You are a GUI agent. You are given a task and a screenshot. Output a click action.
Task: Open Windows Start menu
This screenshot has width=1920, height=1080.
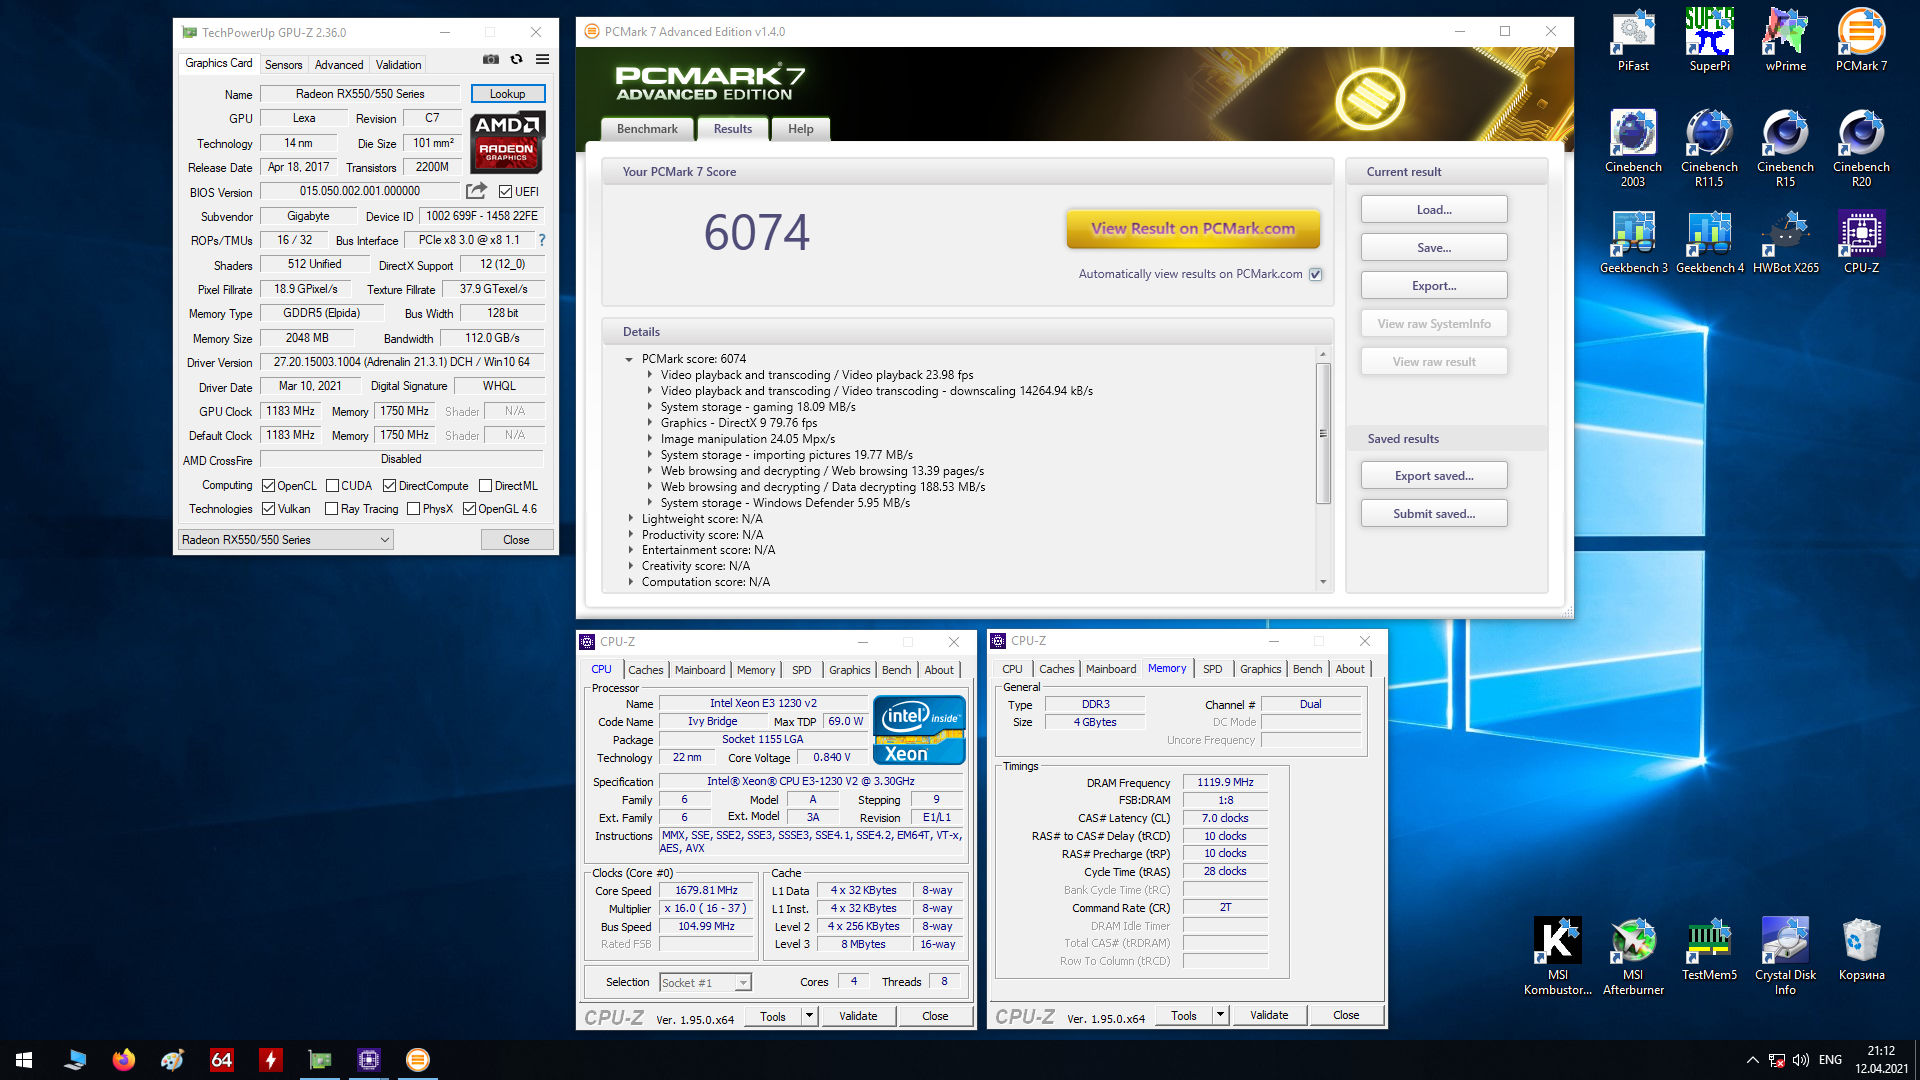(24, 1060)
